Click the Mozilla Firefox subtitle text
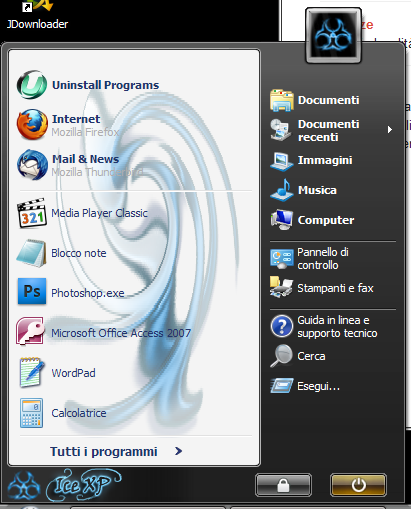This screenshot has height=509, width=411. point(85,132)
